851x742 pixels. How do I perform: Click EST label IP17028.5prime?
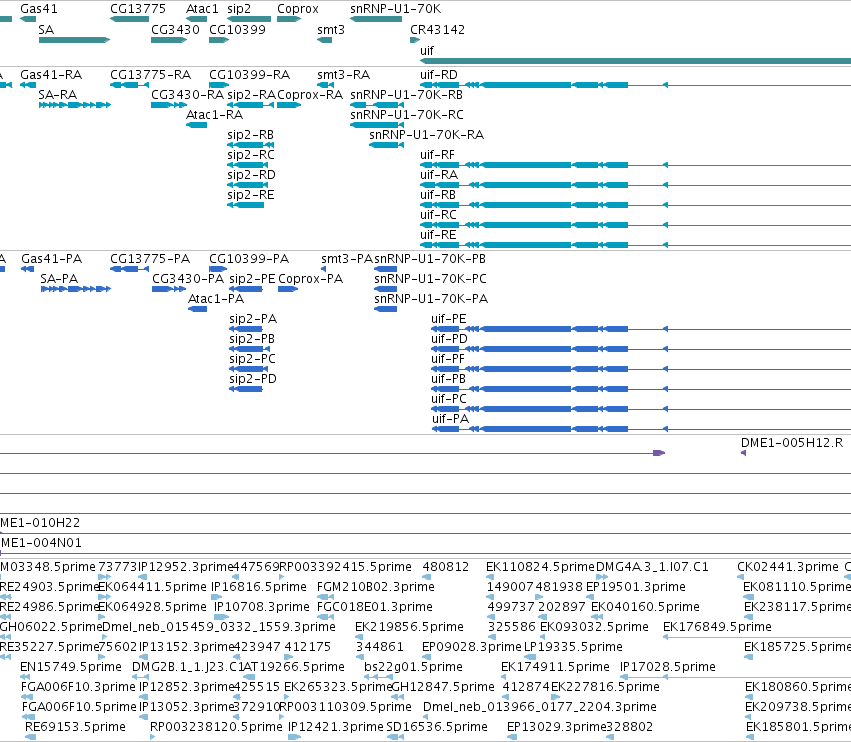tap(668, 667)
